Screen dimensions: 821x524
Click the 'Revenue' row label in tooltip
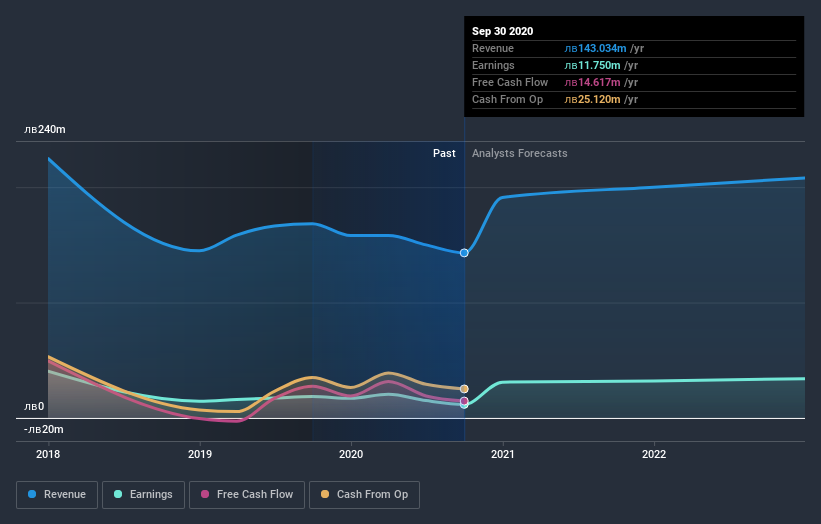(493, 48)
